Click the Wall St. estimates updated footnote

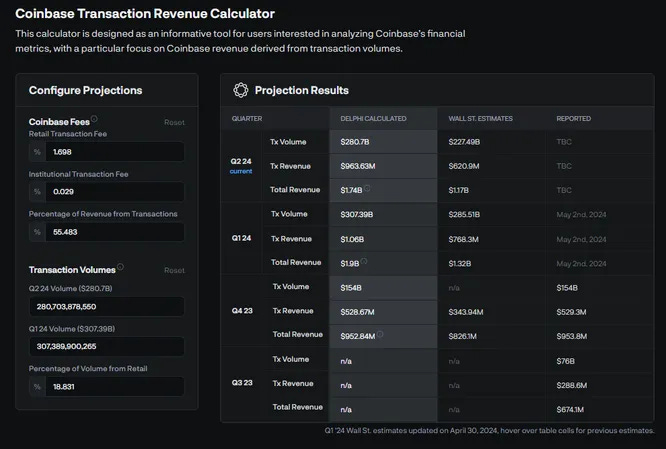click(x=489, y=430)
